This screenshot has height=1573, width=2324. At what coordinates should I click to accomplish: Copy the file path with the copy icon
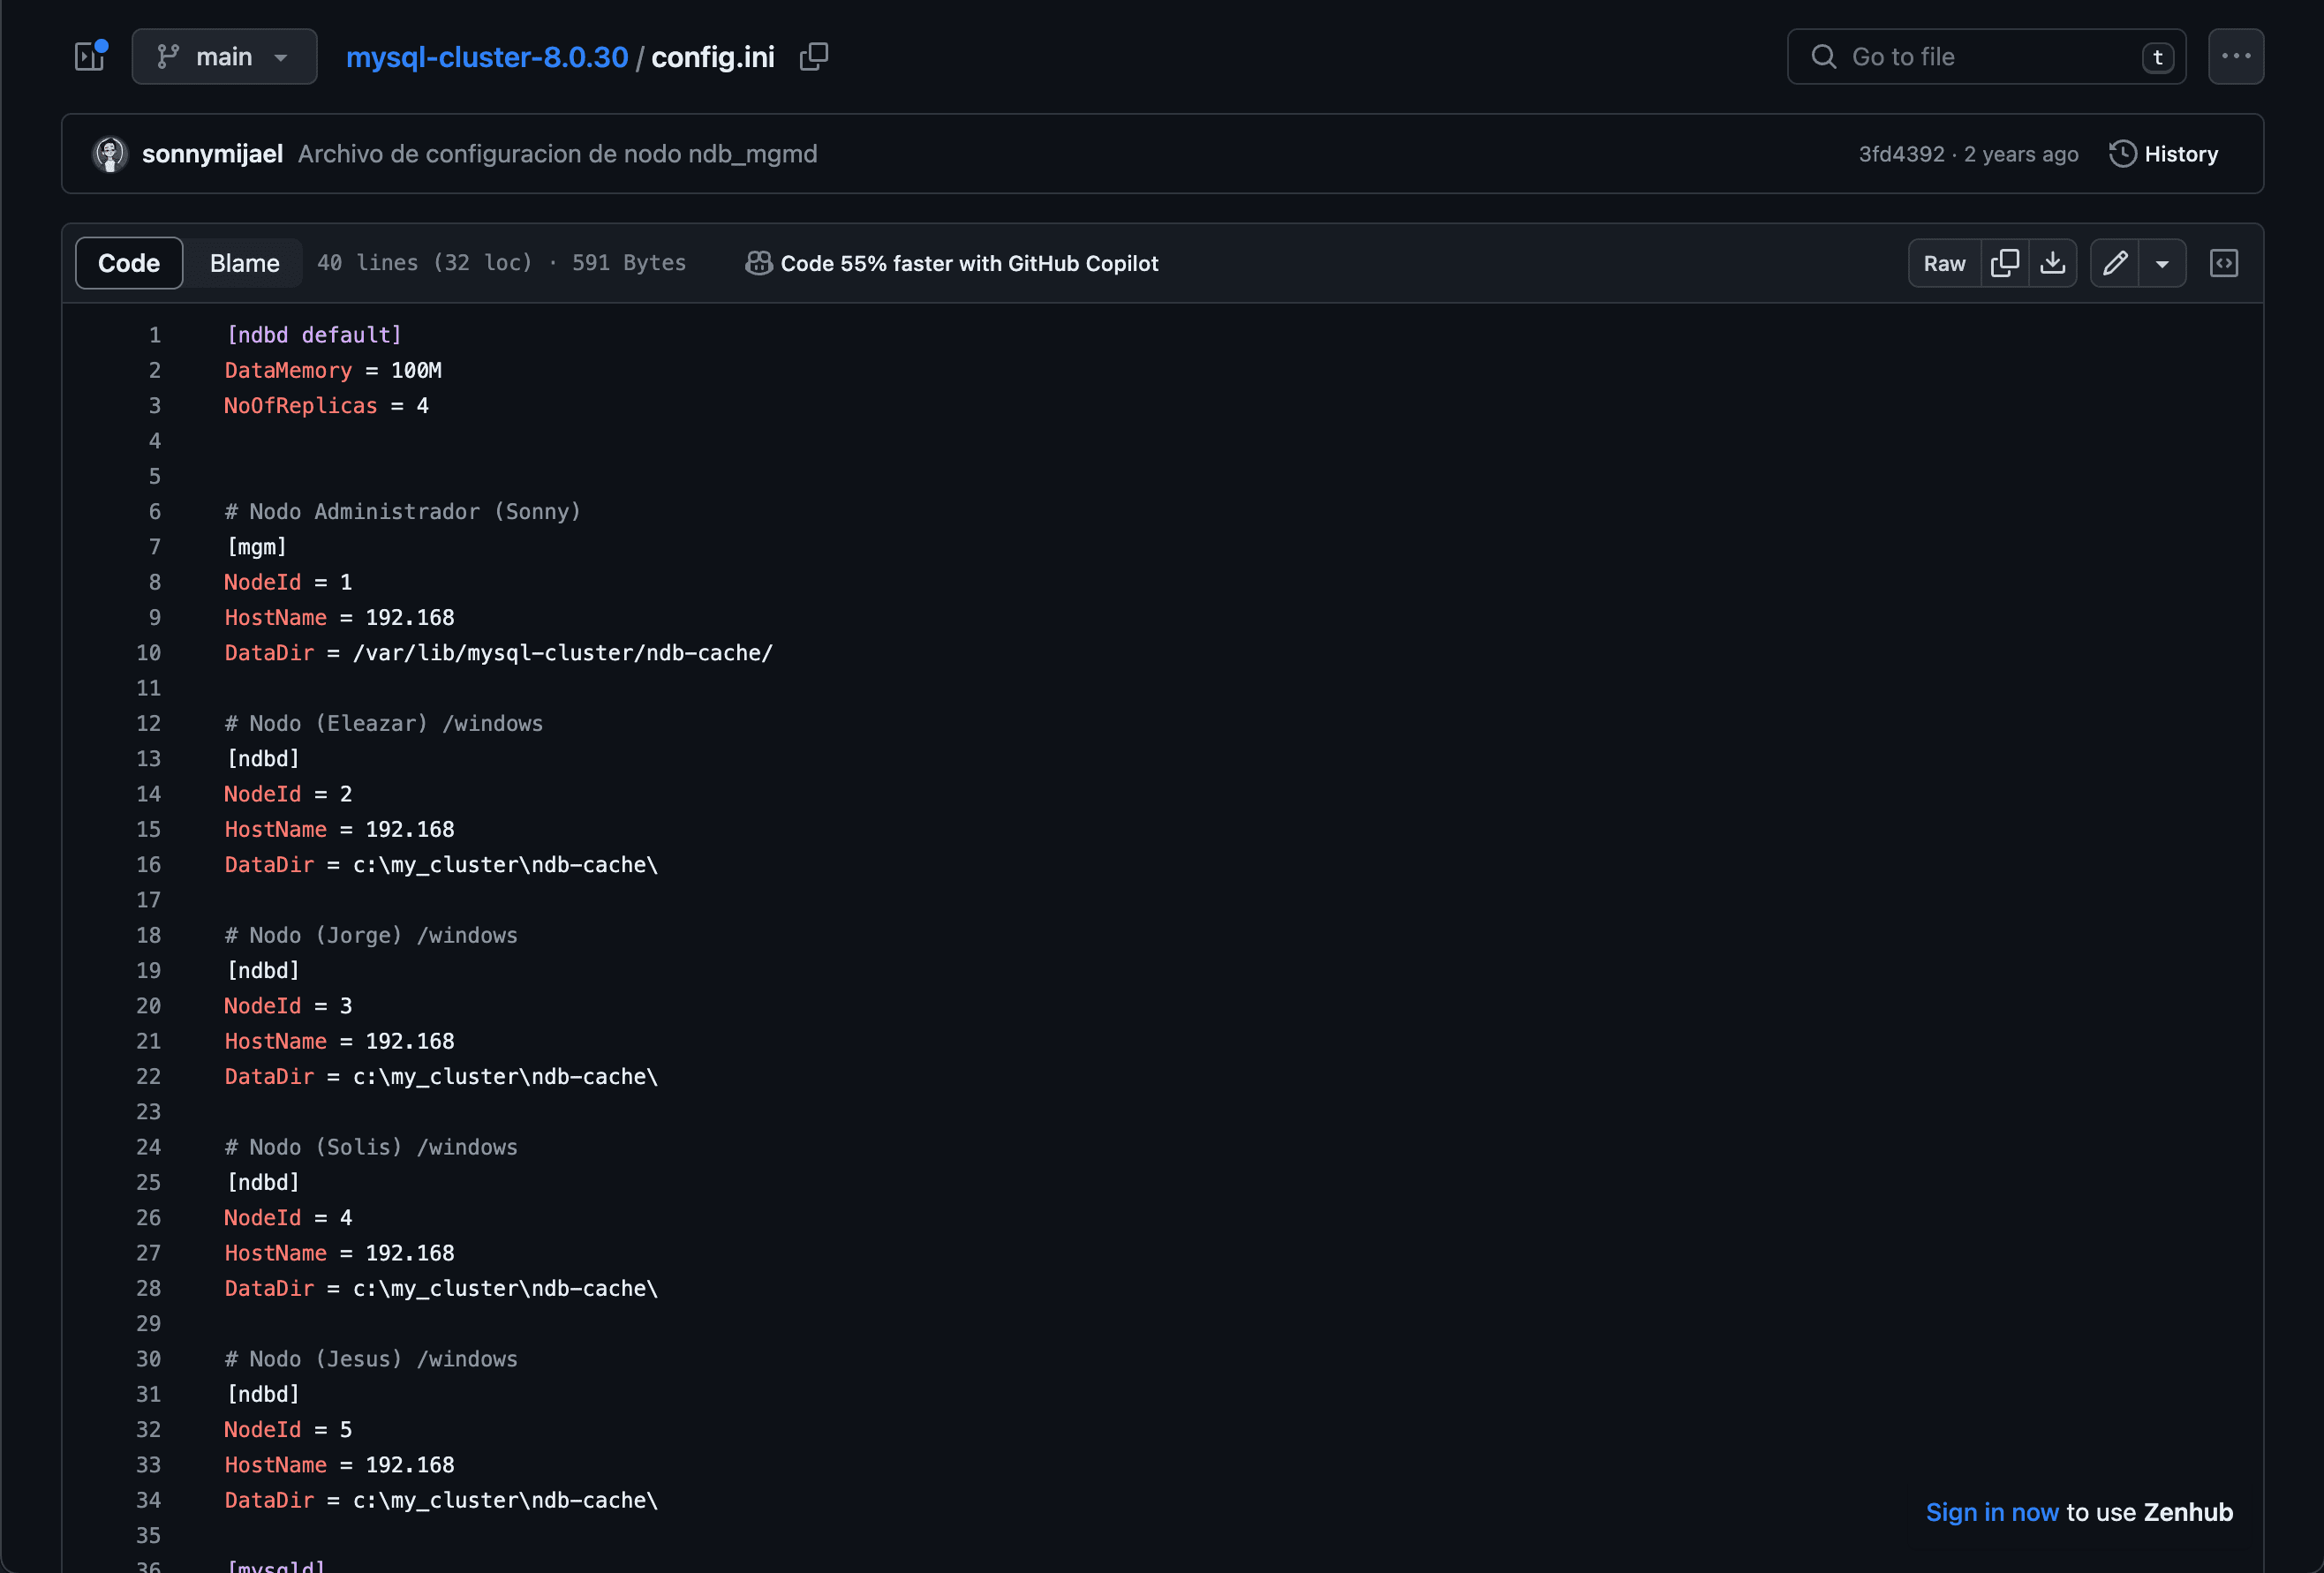[x=814, y=56]
